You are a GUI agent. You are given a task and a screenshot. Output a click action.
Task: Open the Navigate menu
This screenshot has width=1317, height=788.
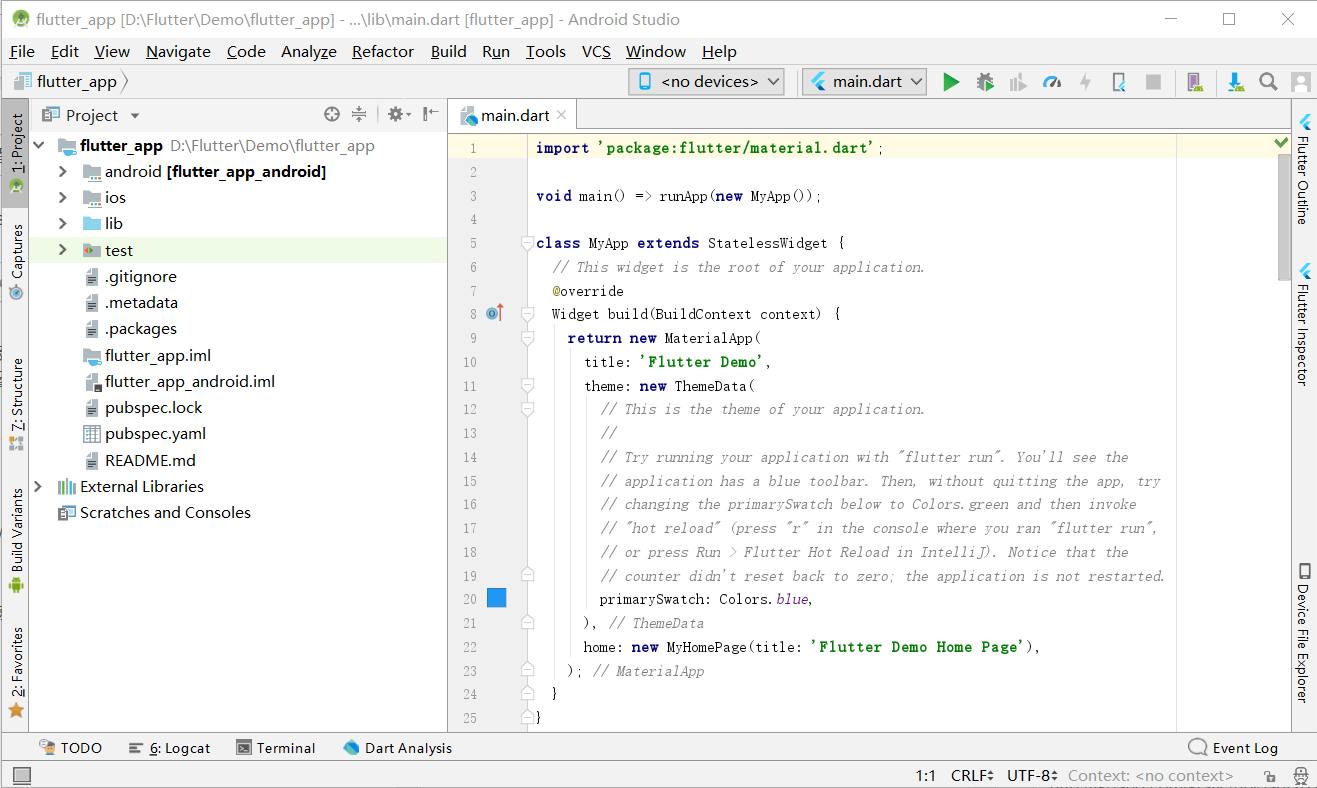[178, 52]
